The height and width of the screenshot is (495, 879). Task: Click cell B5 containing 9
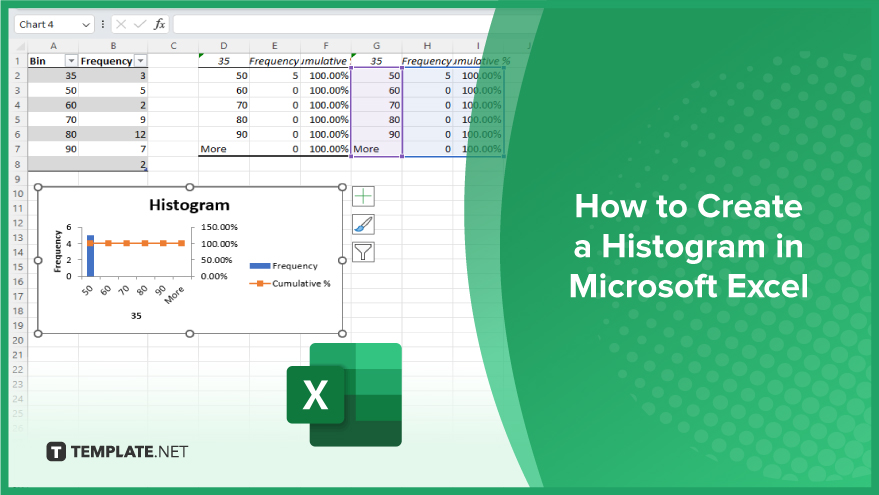[113, 119]
